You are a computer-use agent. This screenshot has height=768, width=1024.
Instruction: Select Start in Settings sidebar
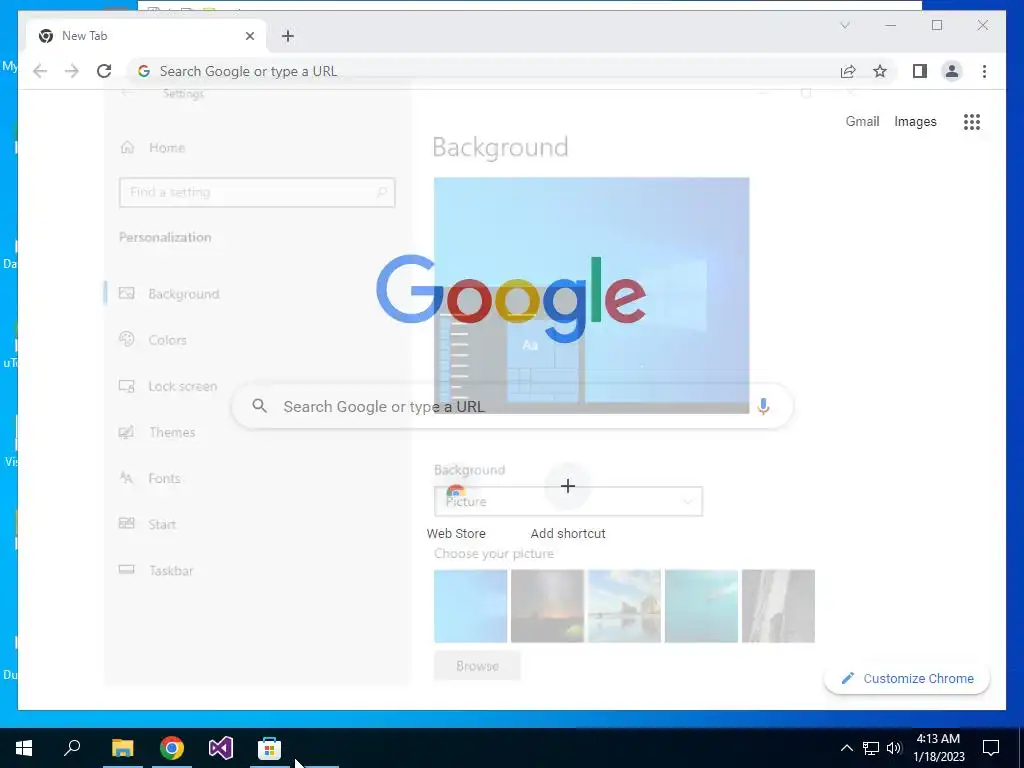click(161, 524)
